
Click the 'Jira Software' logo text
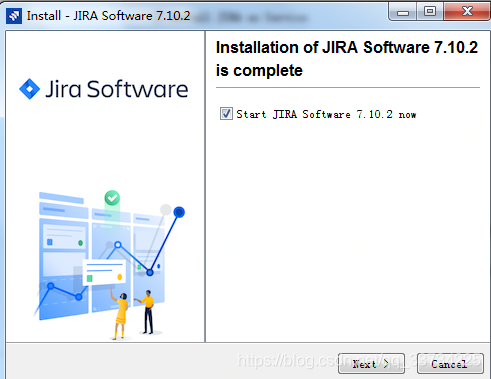[117, 89]
